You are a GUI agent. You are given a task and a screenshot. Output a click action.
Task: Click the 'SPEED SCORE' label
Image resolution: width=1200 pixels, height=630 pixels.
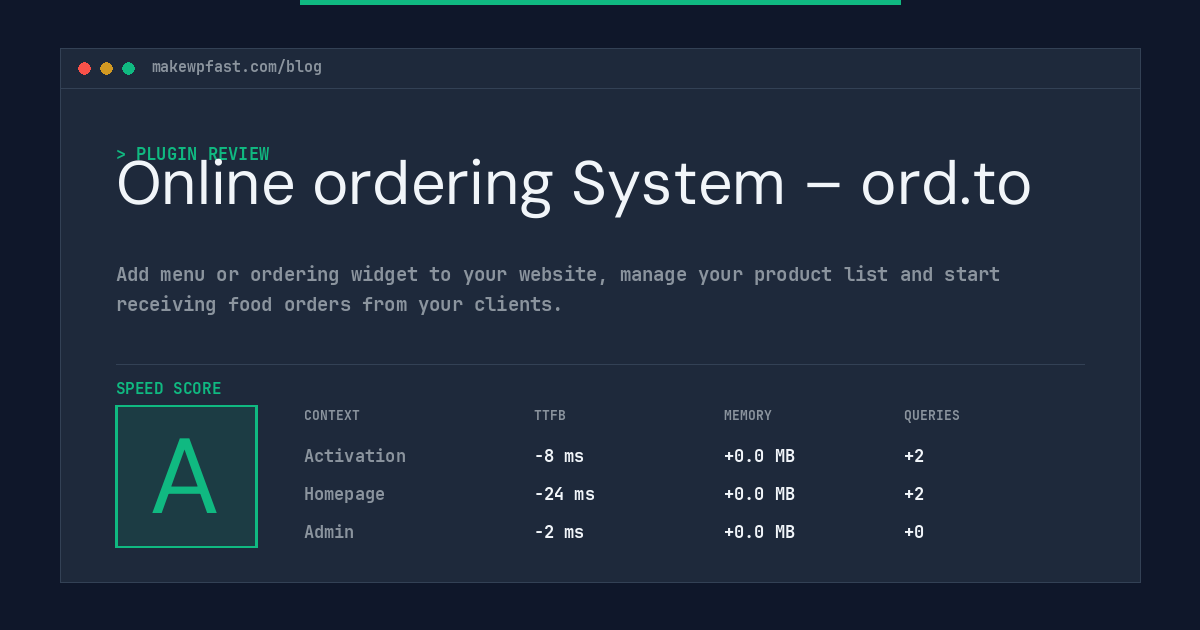click(x=169, y=389)
